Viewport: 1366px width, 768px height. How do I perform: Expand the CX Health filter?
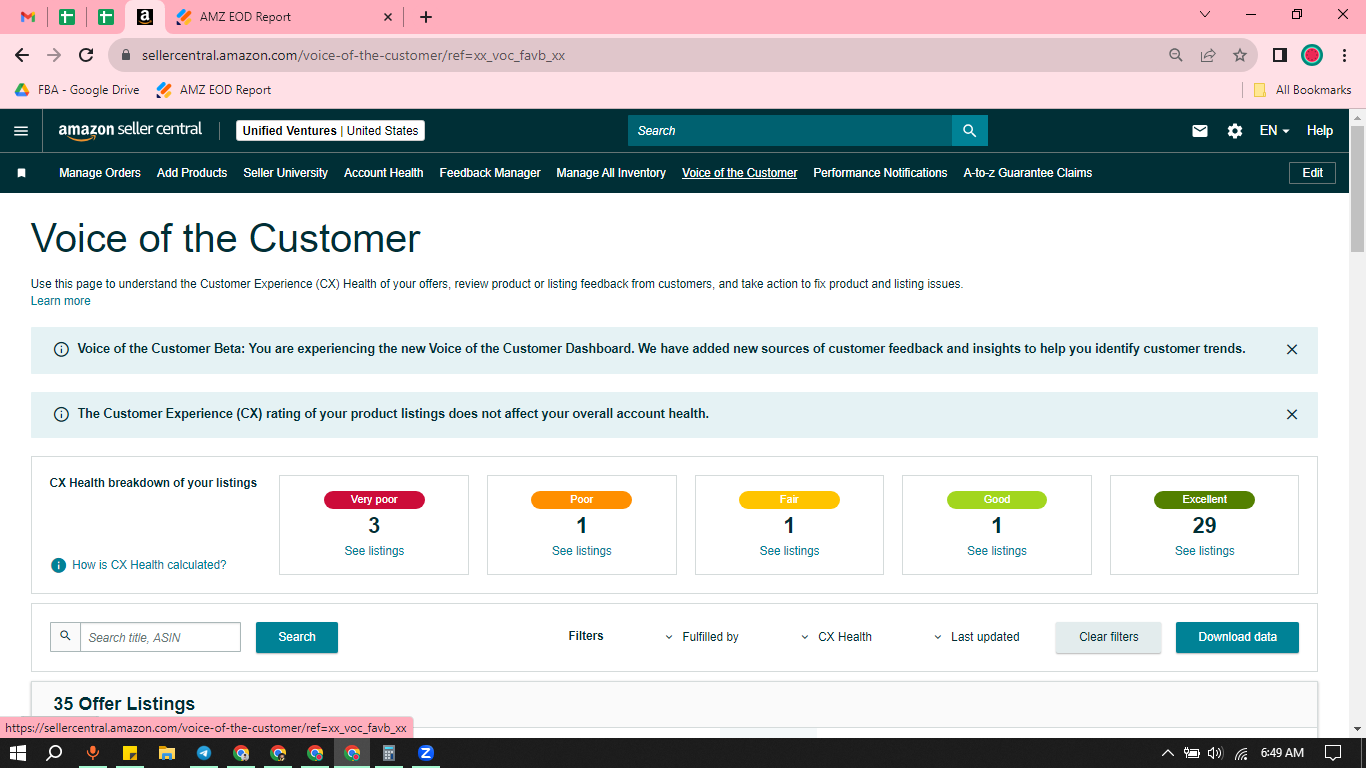(x=836, y=637)
